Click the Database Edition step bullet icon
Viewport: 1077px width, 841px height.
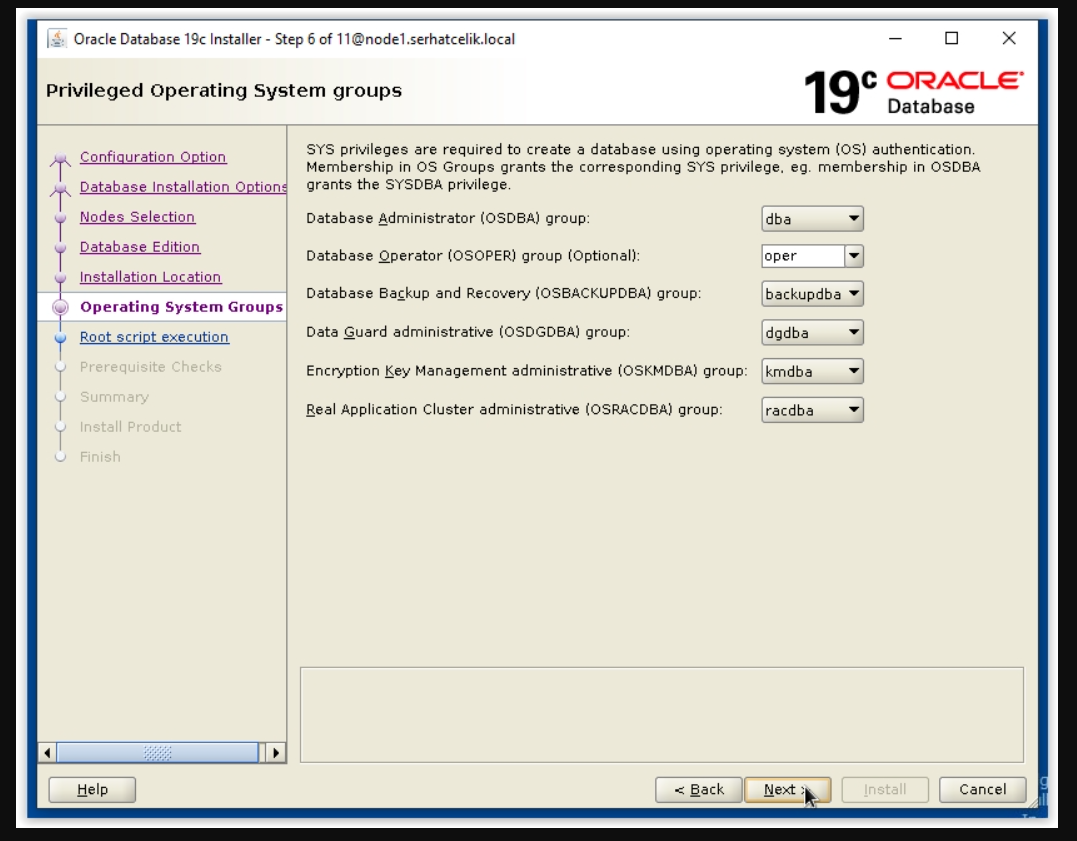[60, 247]
